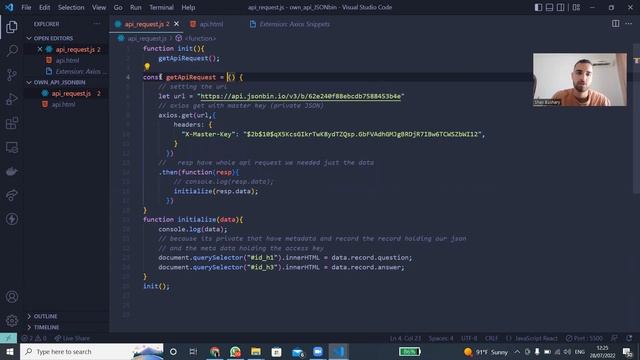The width and height of the screenshot is (640, 360).
Task: Open the Accounts menu in activity bar
Action: [x=12, y=297]
